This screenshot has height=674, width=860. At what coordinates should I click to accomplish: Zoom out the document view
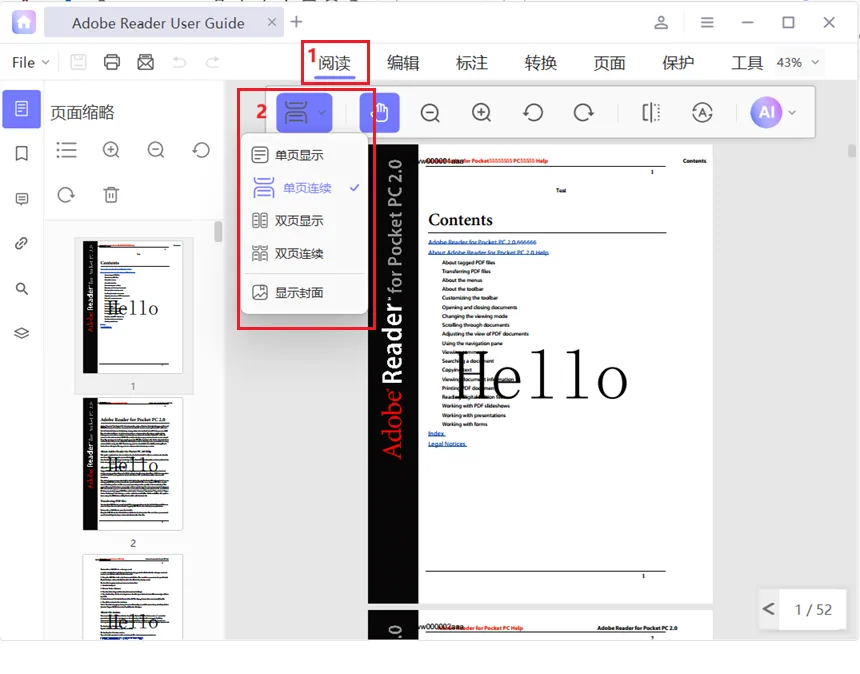pyautogui.click(x=430, y=112)
